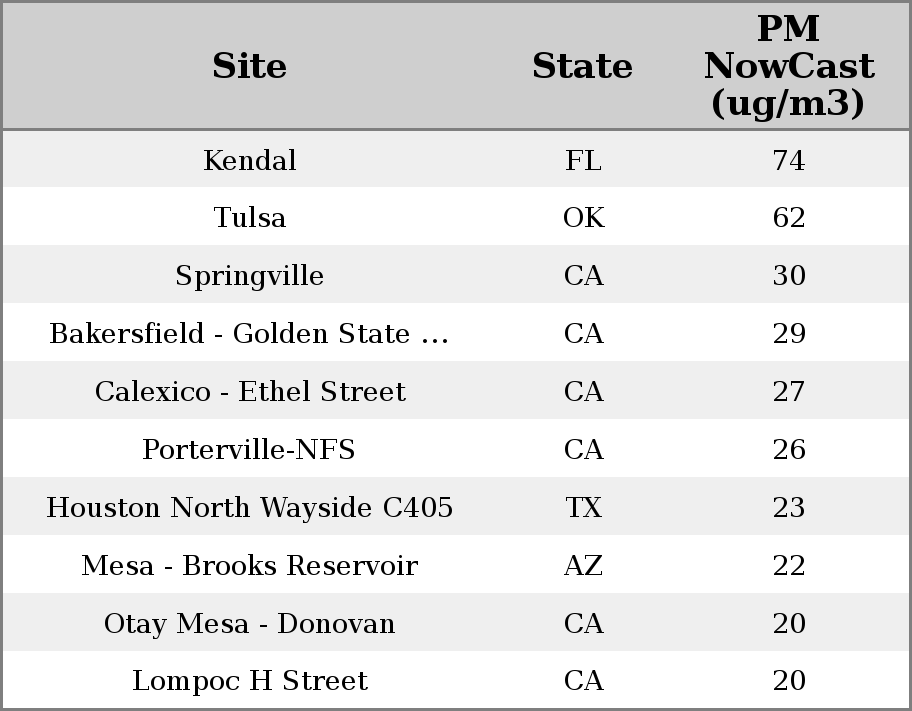The image size is (912, 711).
Task: Select the Kendal site cell
Action: [x=249, y=160]
